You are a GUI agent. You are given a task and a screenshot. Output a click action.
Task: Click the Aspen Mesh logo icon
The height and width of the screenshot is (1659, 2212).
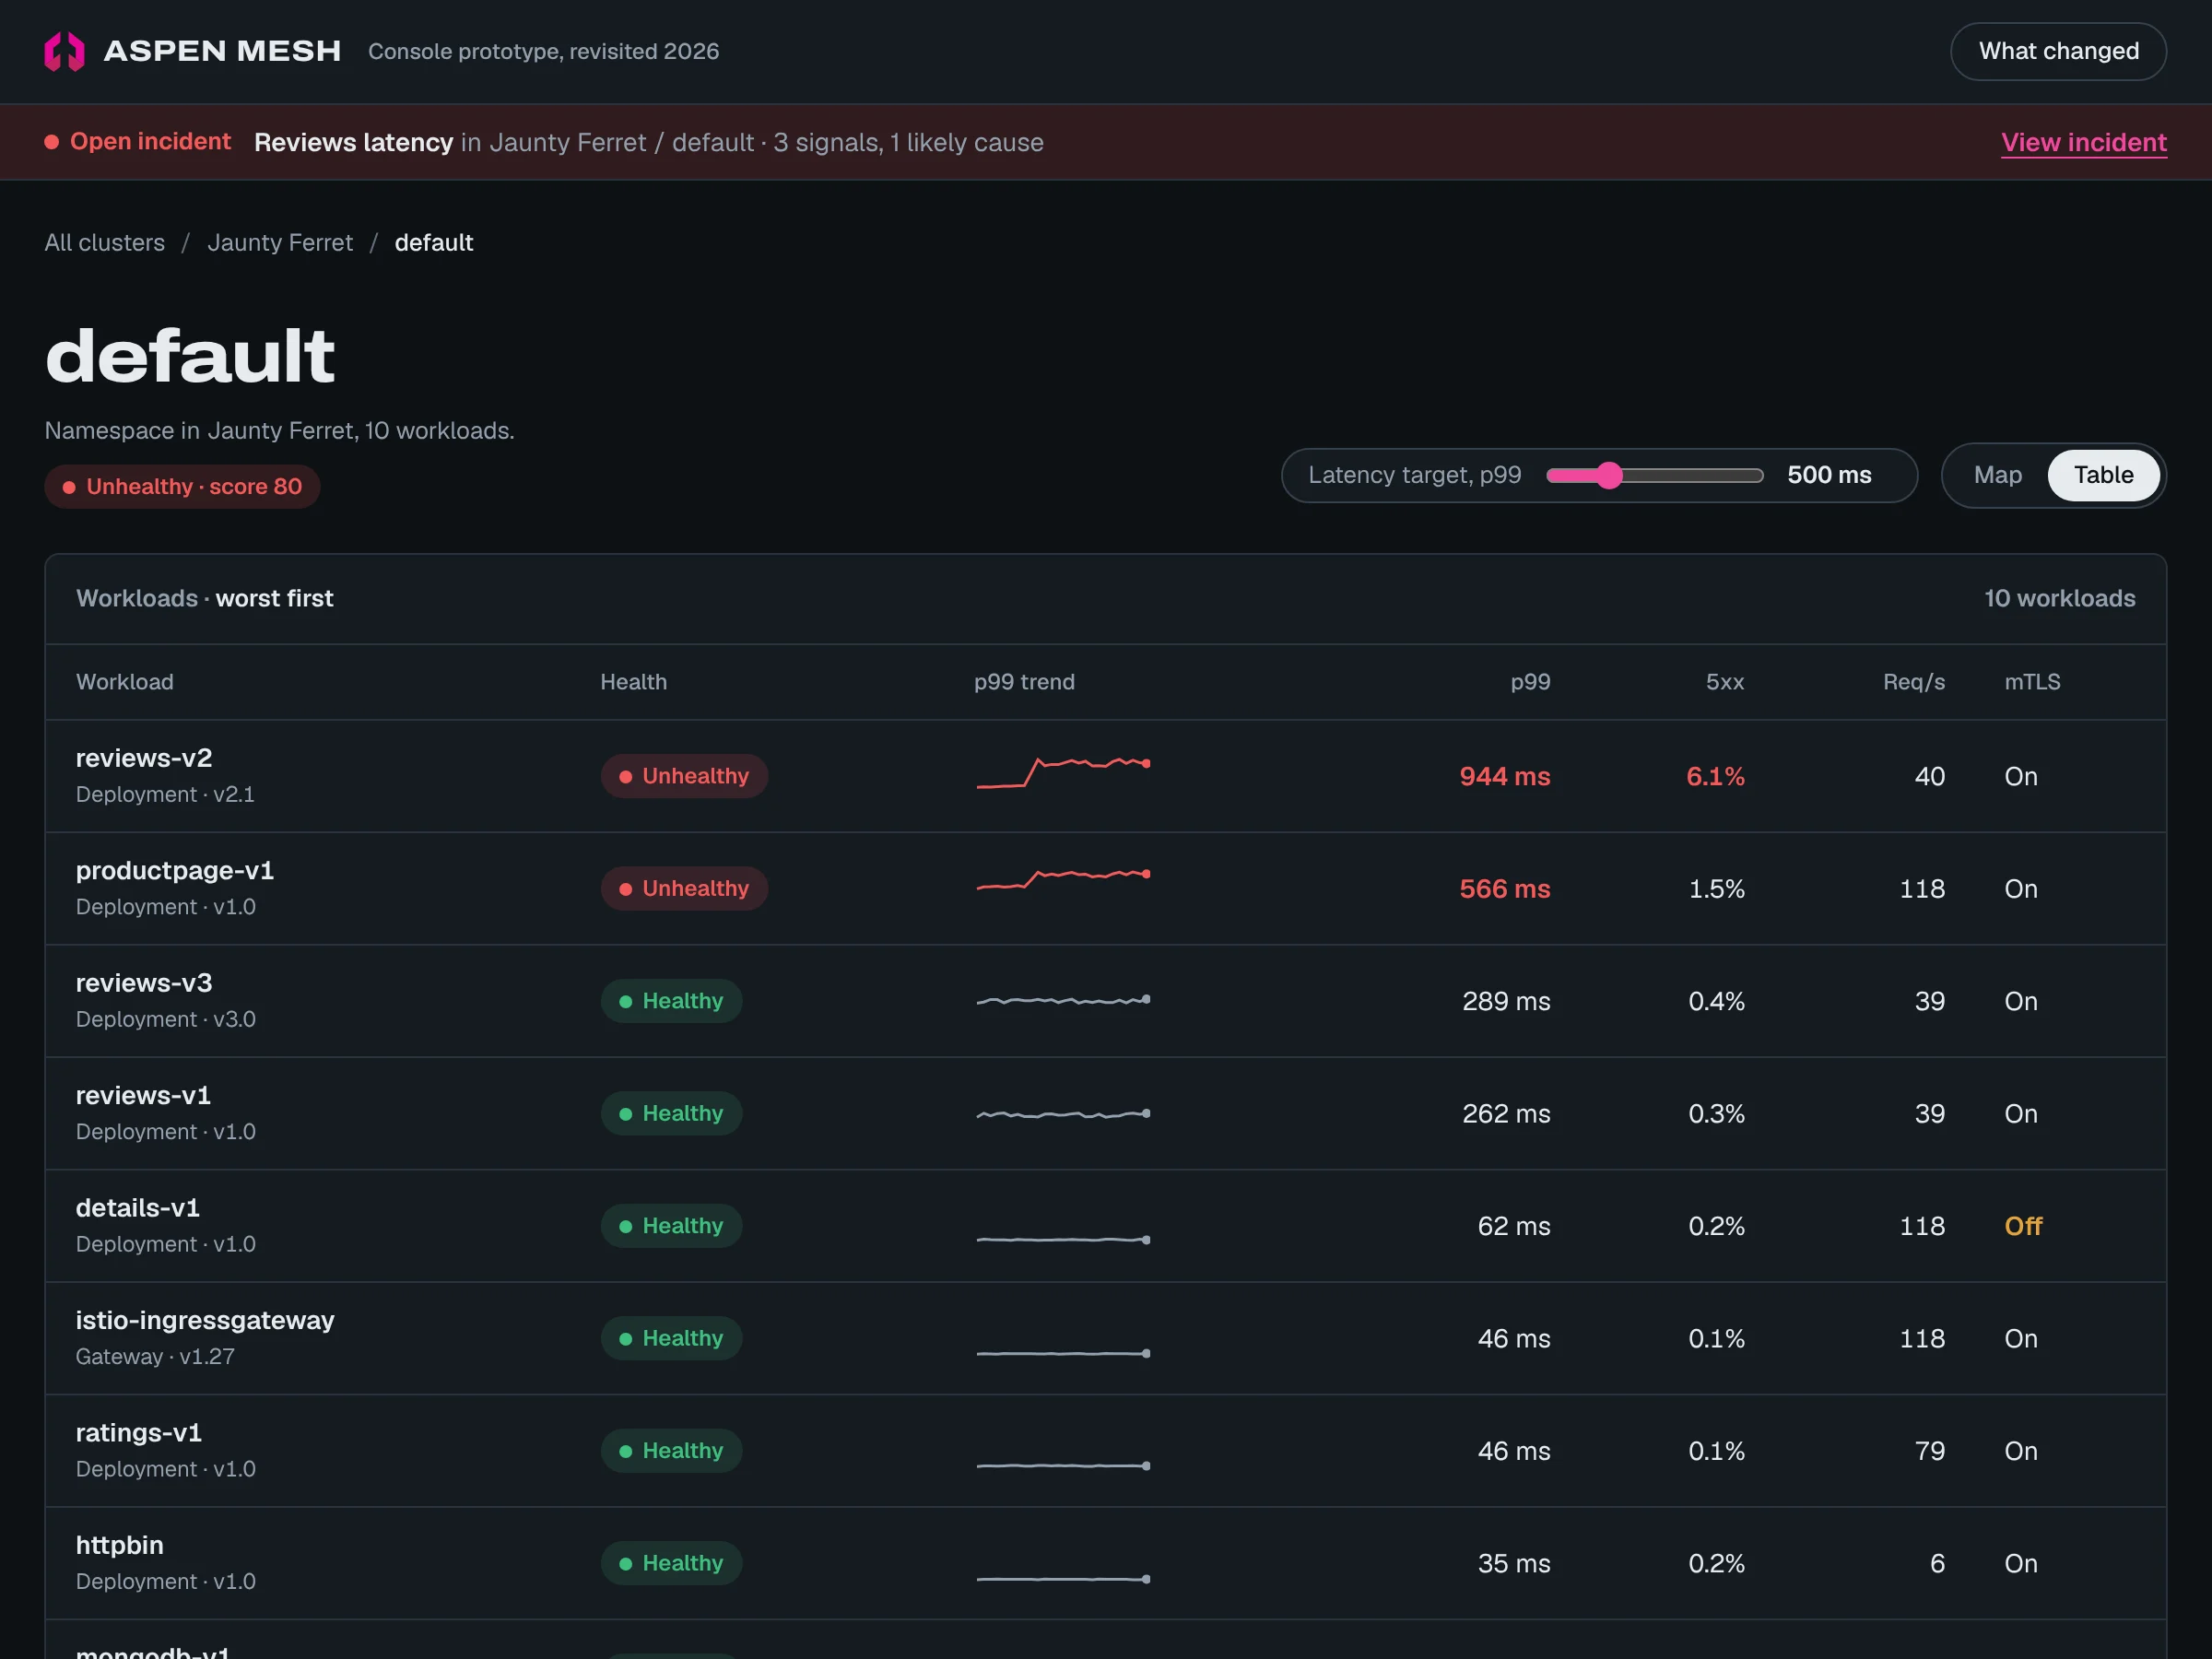coord(65,51)
